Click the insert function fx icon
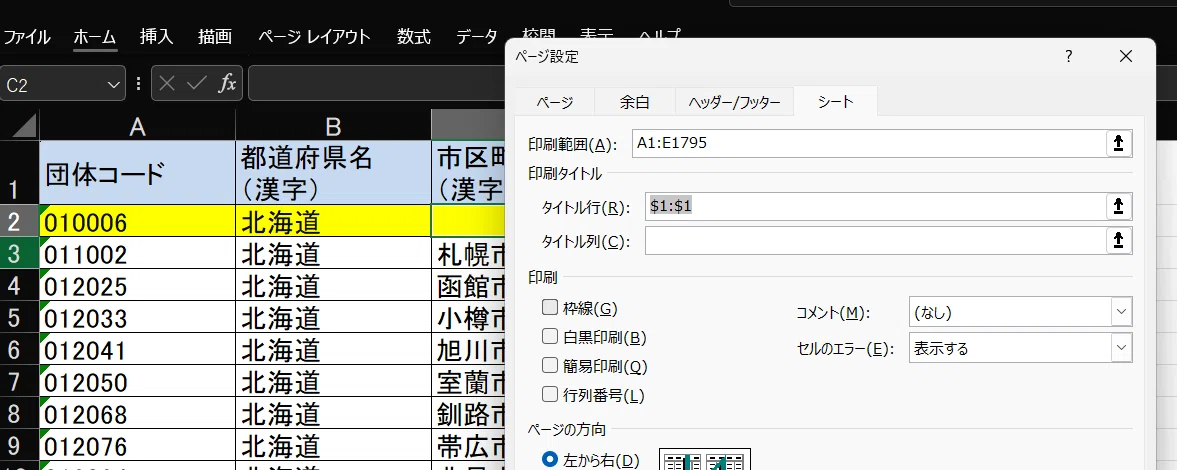The image size is (1177, 470). coord(227,83)
